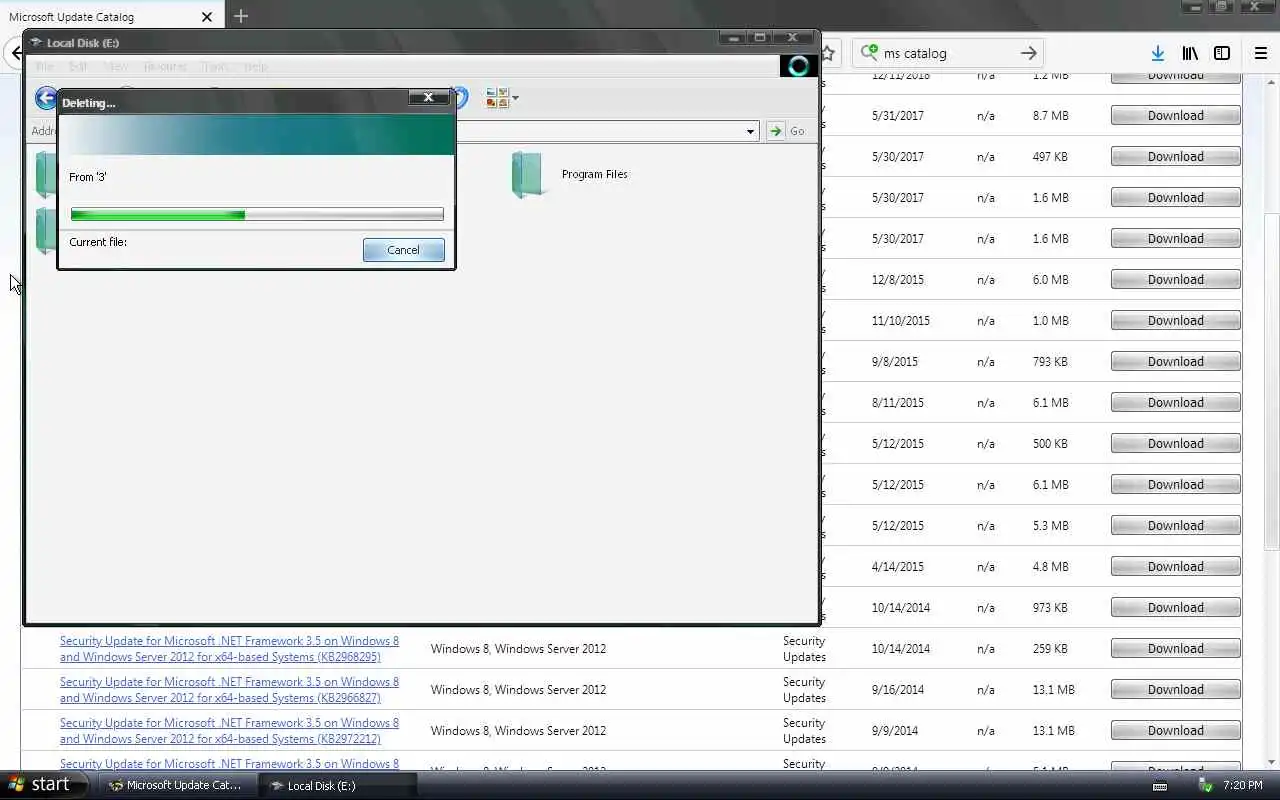The height and width of the screenshot is (800, 1280).
Task: Switch to Microsoft Update Catalog browser tab
Action: tap(110, 17)
